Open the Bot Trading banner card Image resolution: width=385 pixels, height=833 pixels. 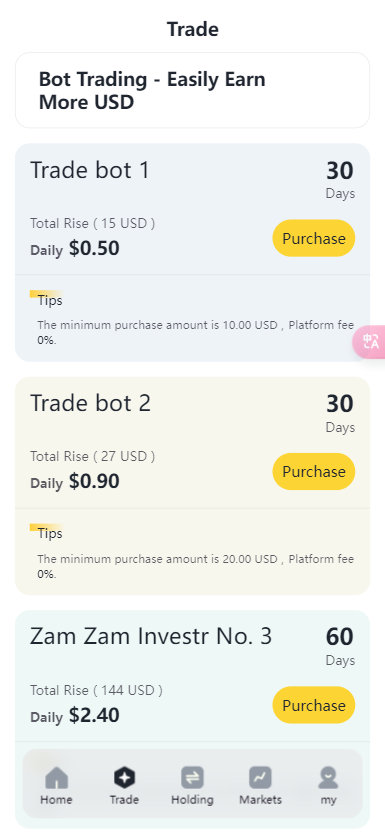pyautogui.click(x=192, y=90)
